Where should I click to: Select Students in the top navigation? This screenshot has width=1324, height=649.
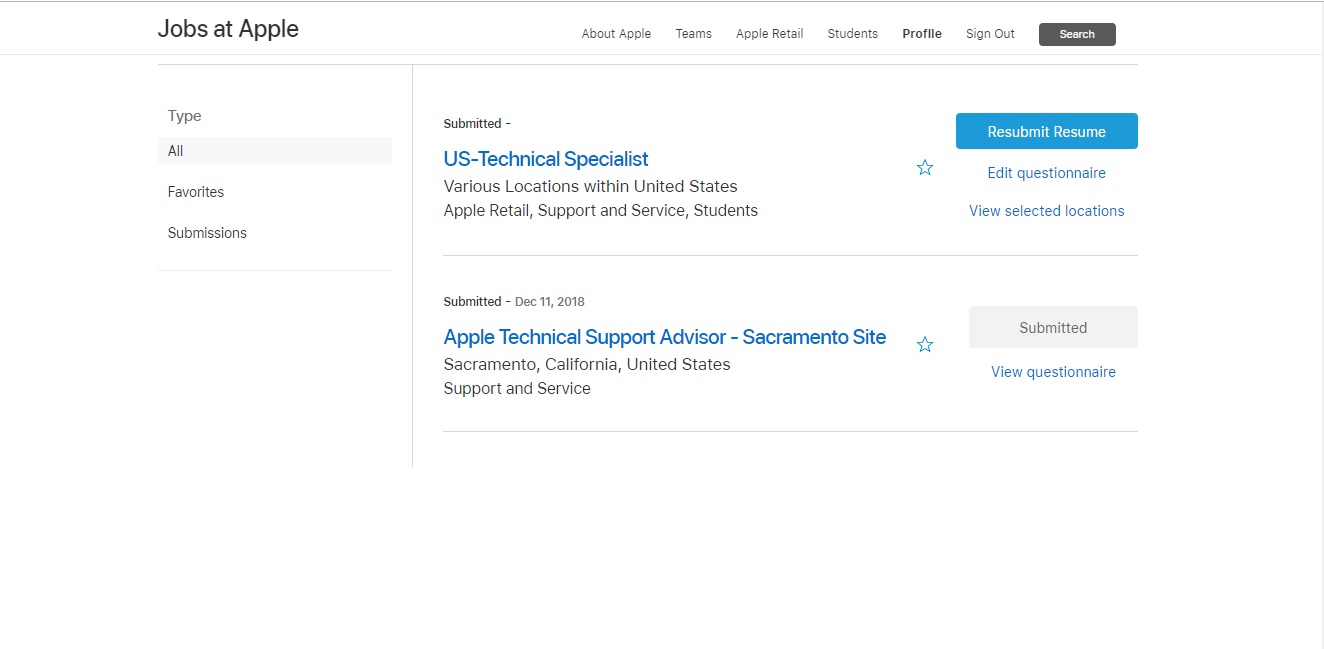pos(852,34)
